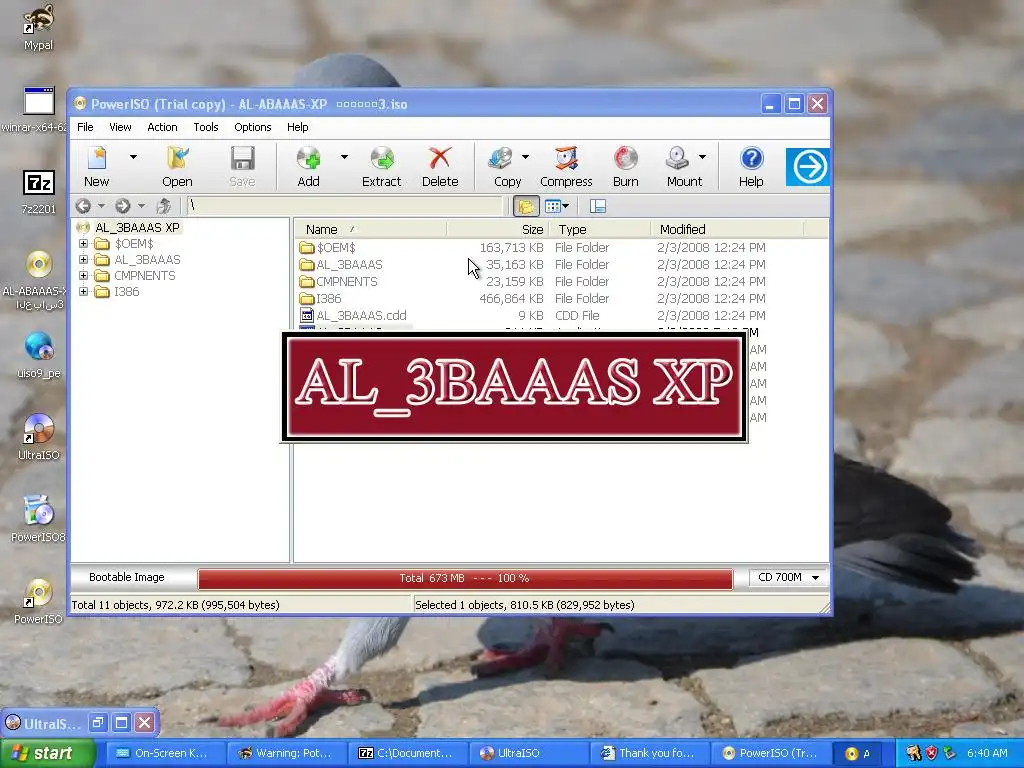
Task: Go forward with the navigation arrow
Action: click(x=122, y=206)
